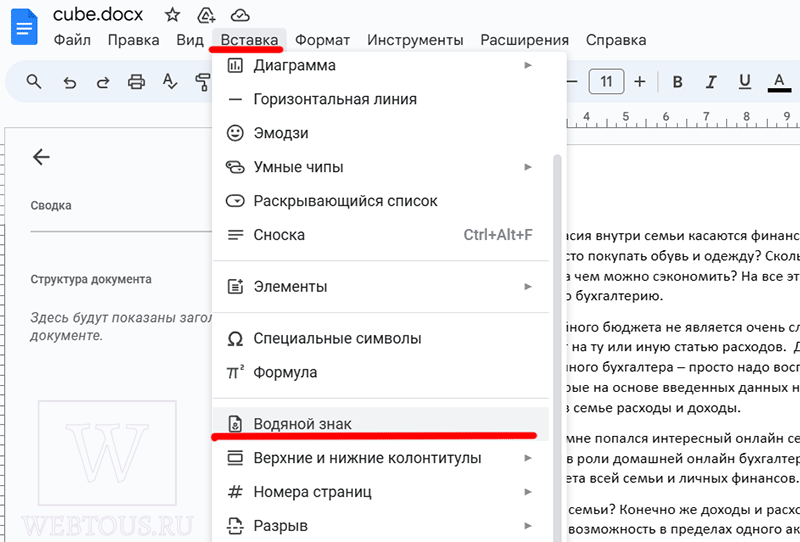The height and width of the screenshot is (542, 800).
Task: Insert a Сноска footnote
Action: pos(381,235)
